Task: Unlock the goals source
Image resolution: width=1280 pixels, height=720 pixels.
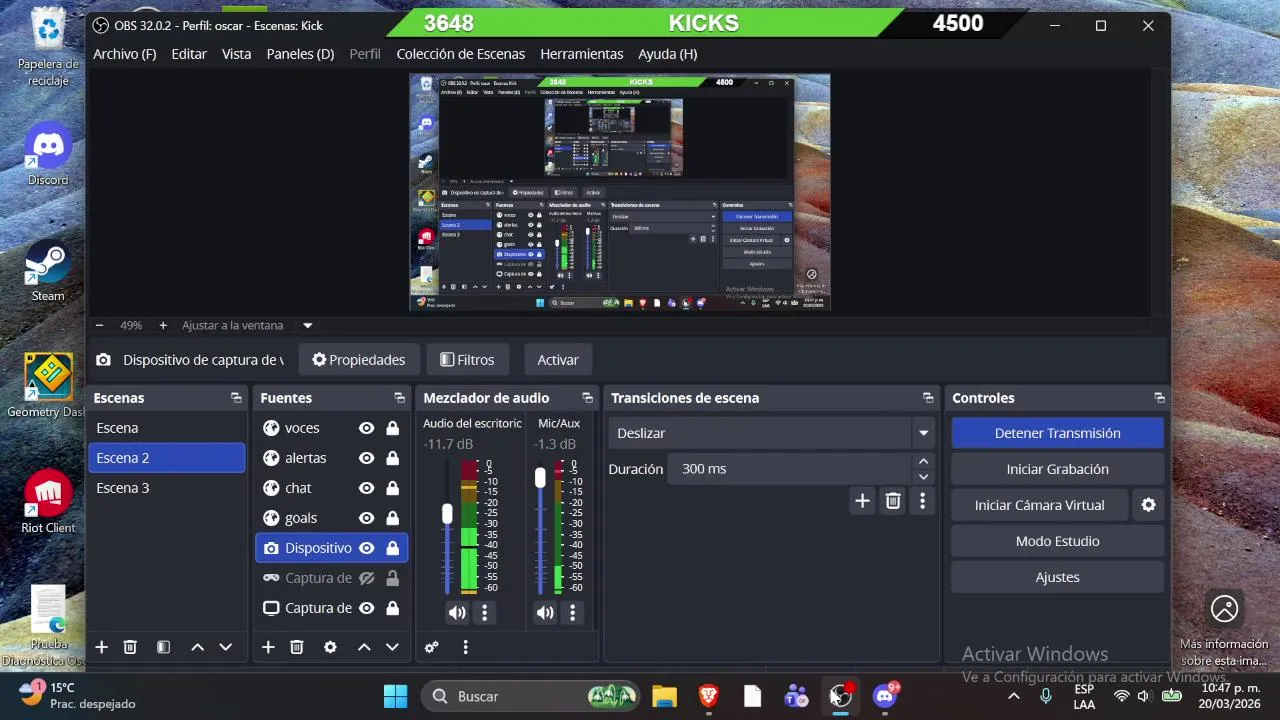Action: pos(392,518)
